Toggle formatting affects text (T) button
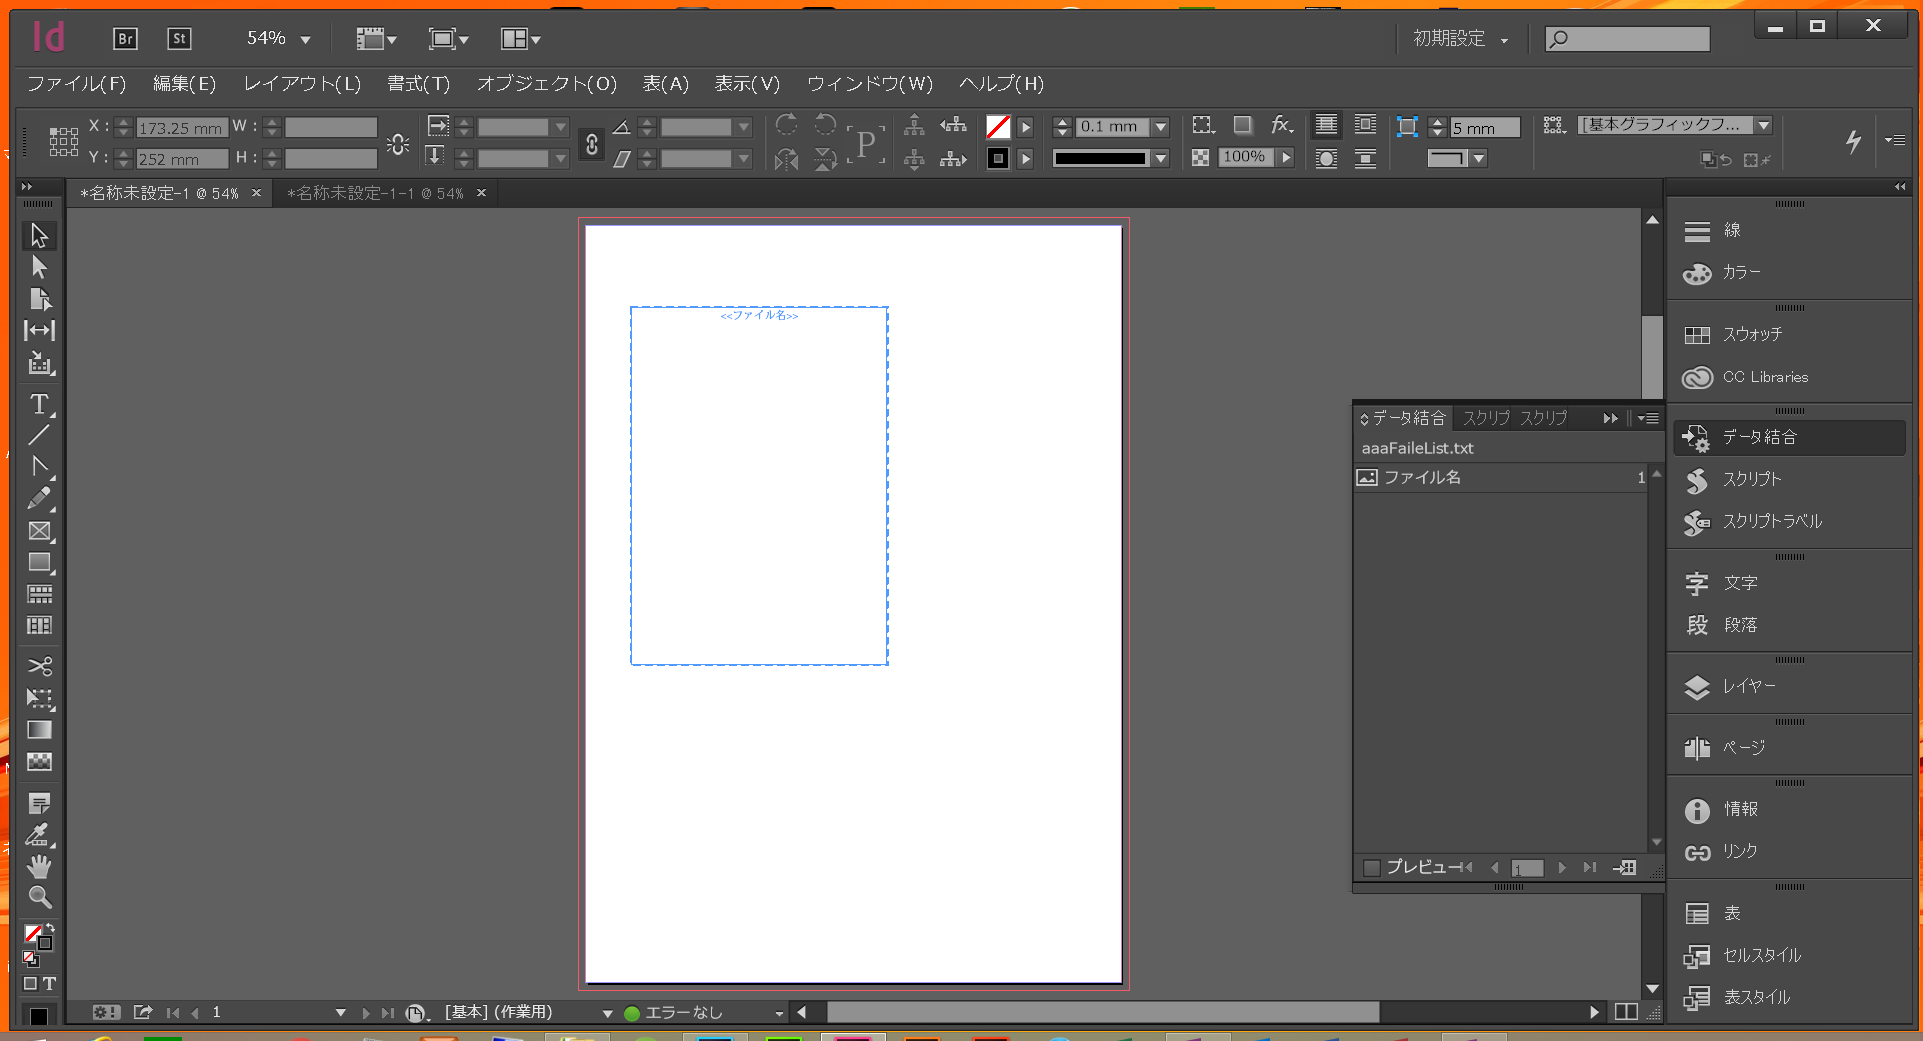 click(x=49, y=984)
